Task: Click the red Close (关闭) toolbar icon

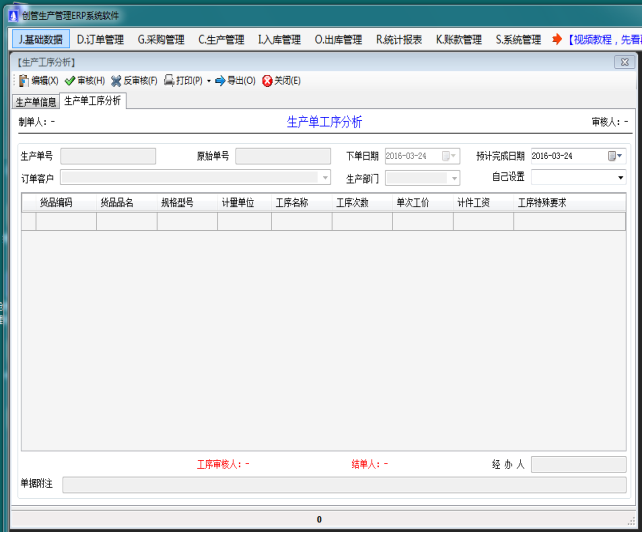Action: click(x=267, y=81)
